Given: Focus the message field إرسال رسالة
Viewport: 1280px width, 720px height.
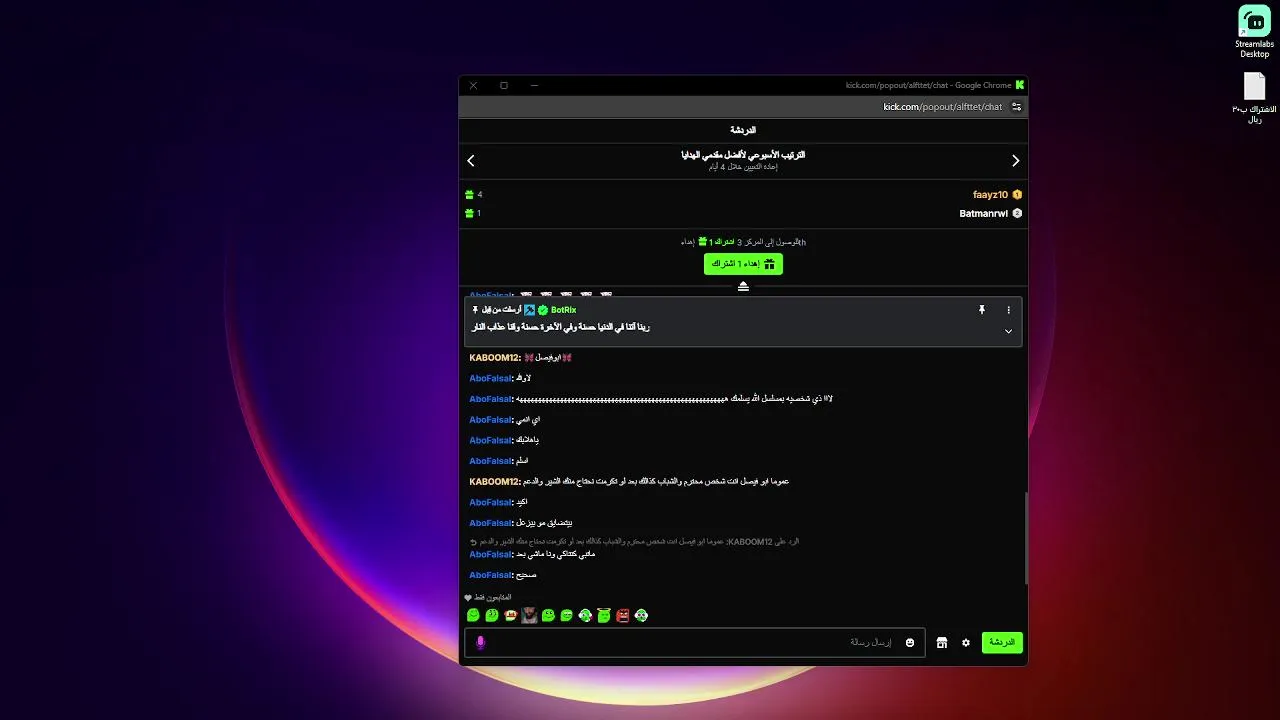Looking at the screenshot, I should 695,642.
